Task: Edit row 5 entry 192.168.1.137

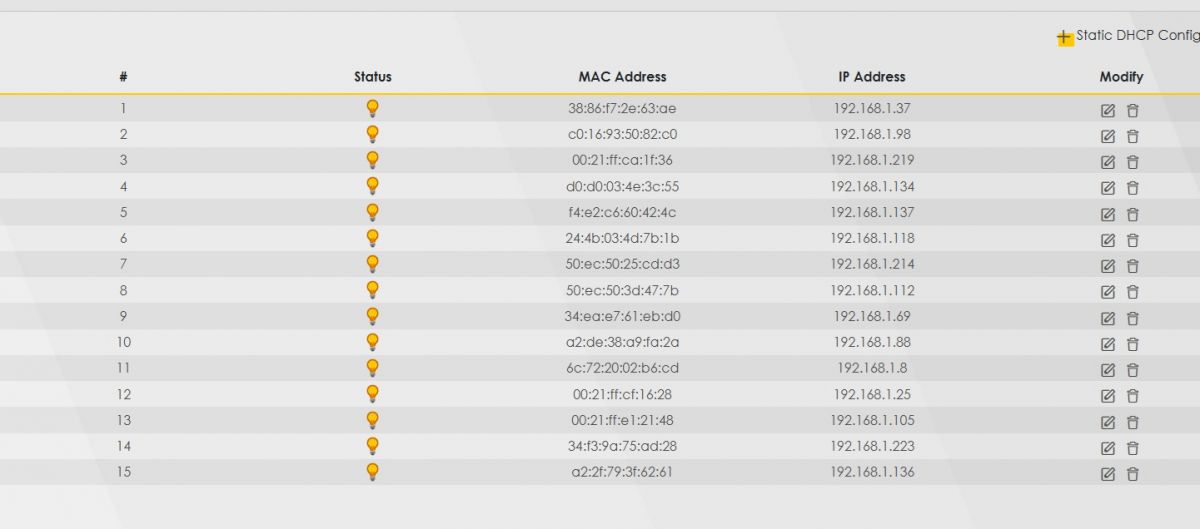Action: (x=1107, y=214)
